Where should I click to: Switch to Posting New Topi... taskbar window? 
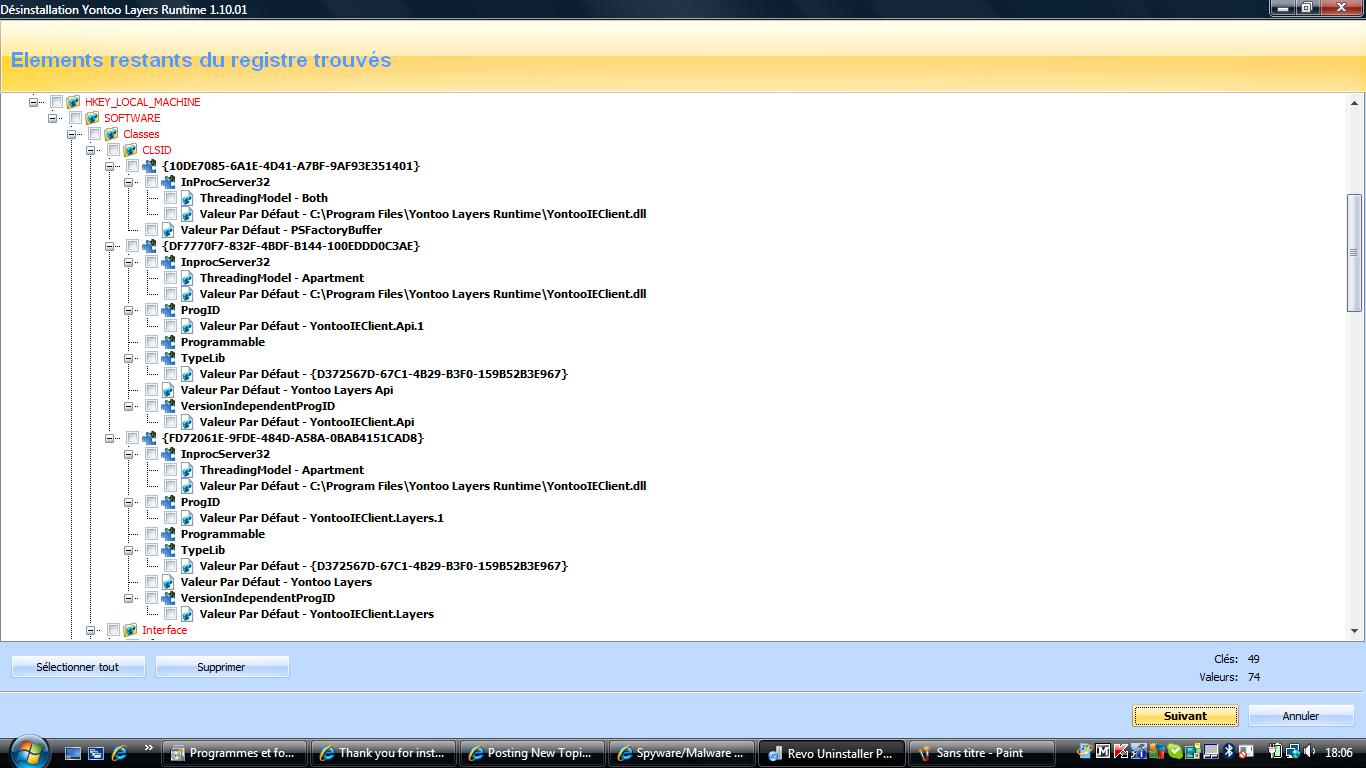point(533,753)
